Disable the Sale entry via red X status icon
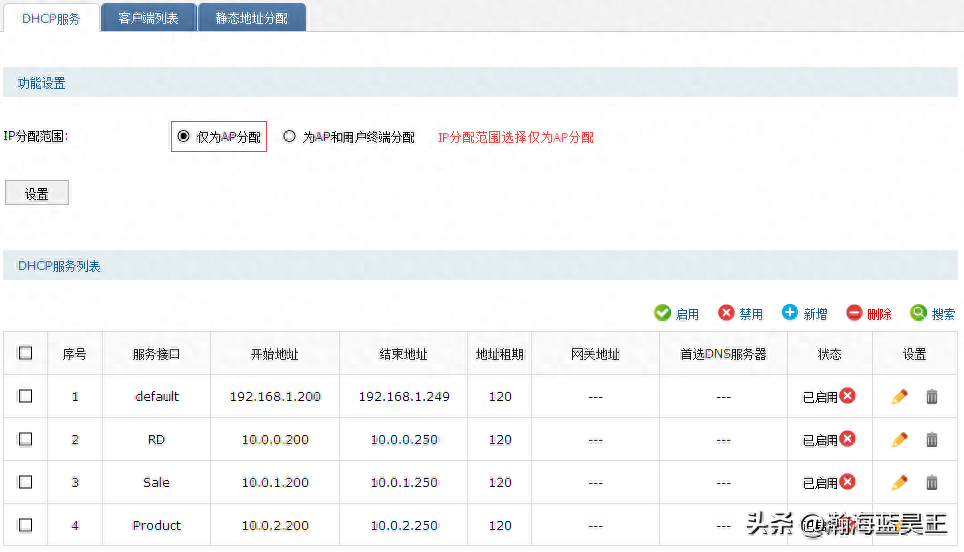Screen dimensions: 964x552 [848, 482]
